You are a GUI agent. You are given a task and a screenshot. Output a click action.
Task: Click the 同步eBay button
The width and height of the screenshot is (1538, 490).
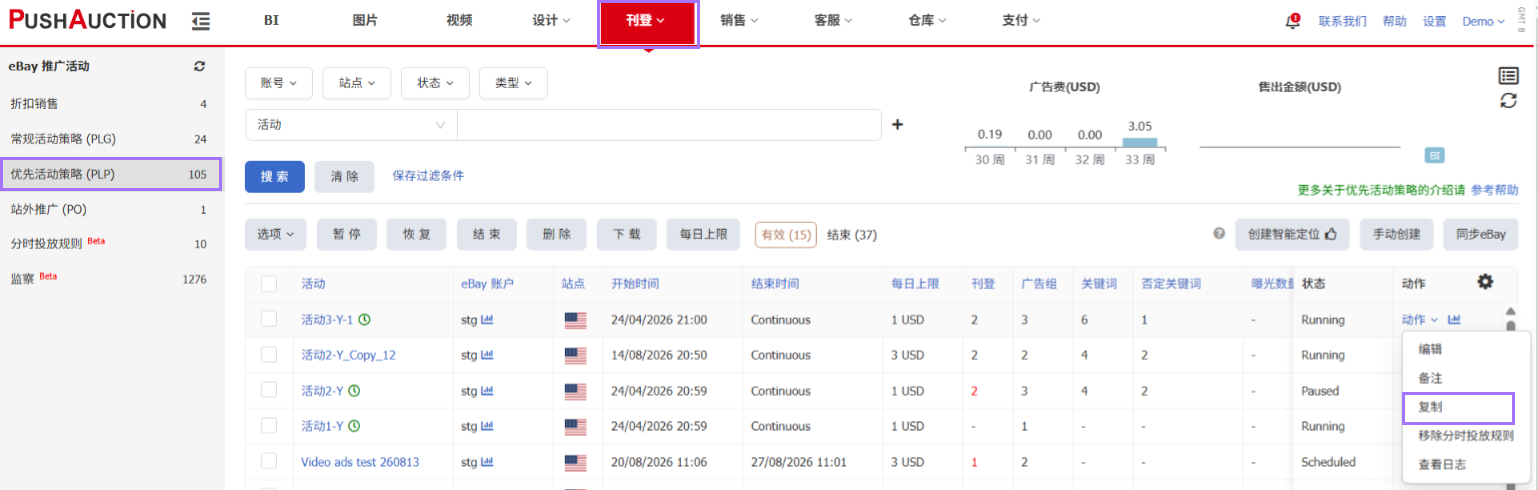[x=1480, y=234]
